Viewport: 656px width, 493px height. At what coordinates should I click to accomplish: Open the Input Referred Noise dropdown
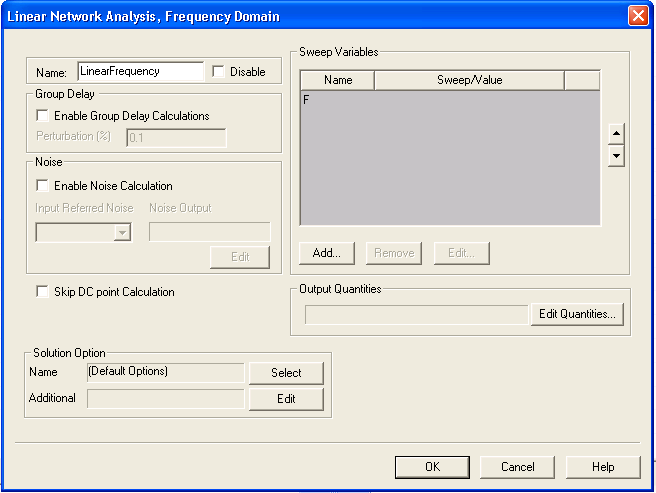tap(122, 232)
